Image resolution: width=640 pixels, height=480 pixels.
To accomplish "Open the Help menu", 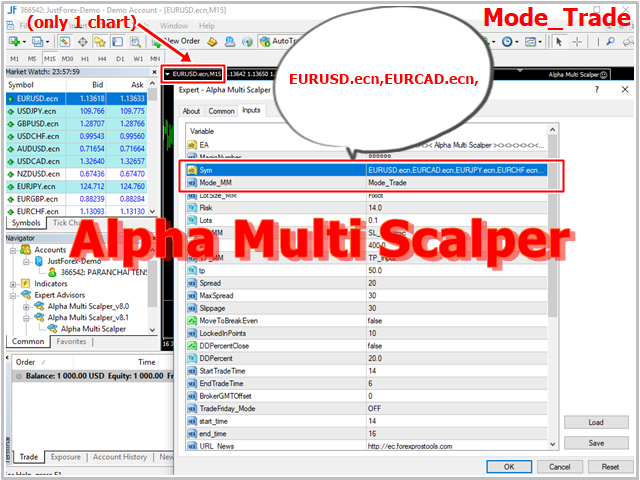I will click(x=207, y=26).
